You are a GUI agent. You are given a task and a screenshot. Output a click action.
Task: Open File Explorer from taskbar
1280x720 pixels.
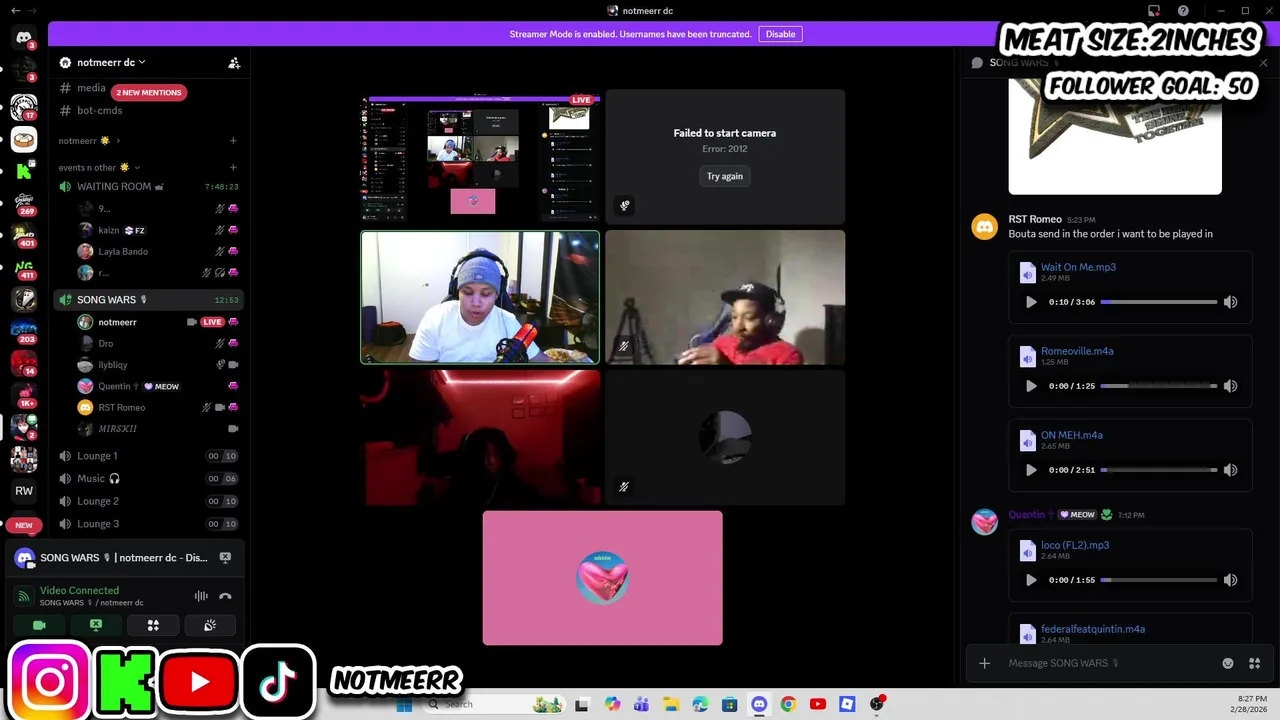[x=670, y=704]
